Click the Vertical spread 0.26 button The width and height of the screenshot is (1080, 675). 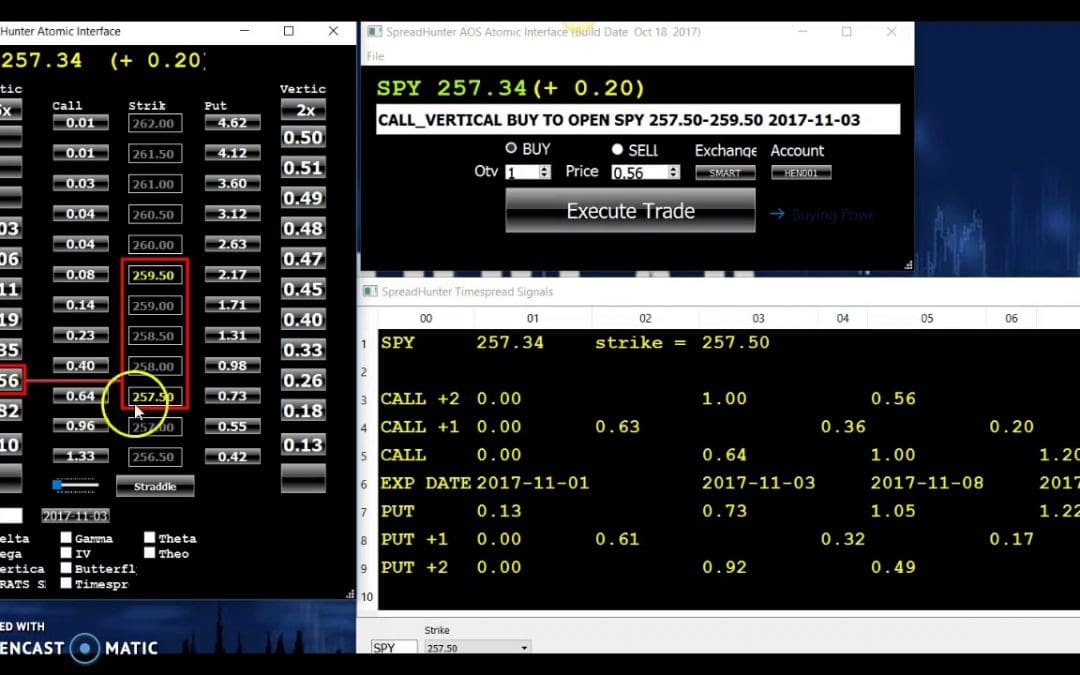(x=303, y=380)
